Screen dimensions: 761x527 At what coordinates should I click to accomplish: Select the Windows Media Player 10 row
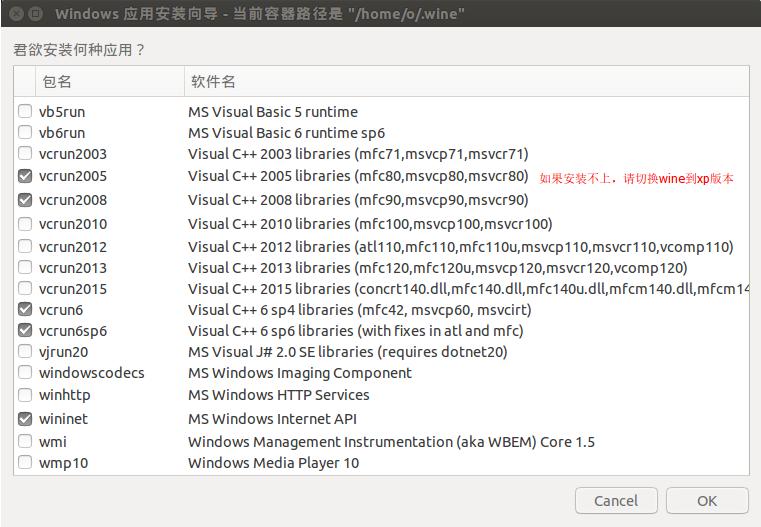pos(273,463)
